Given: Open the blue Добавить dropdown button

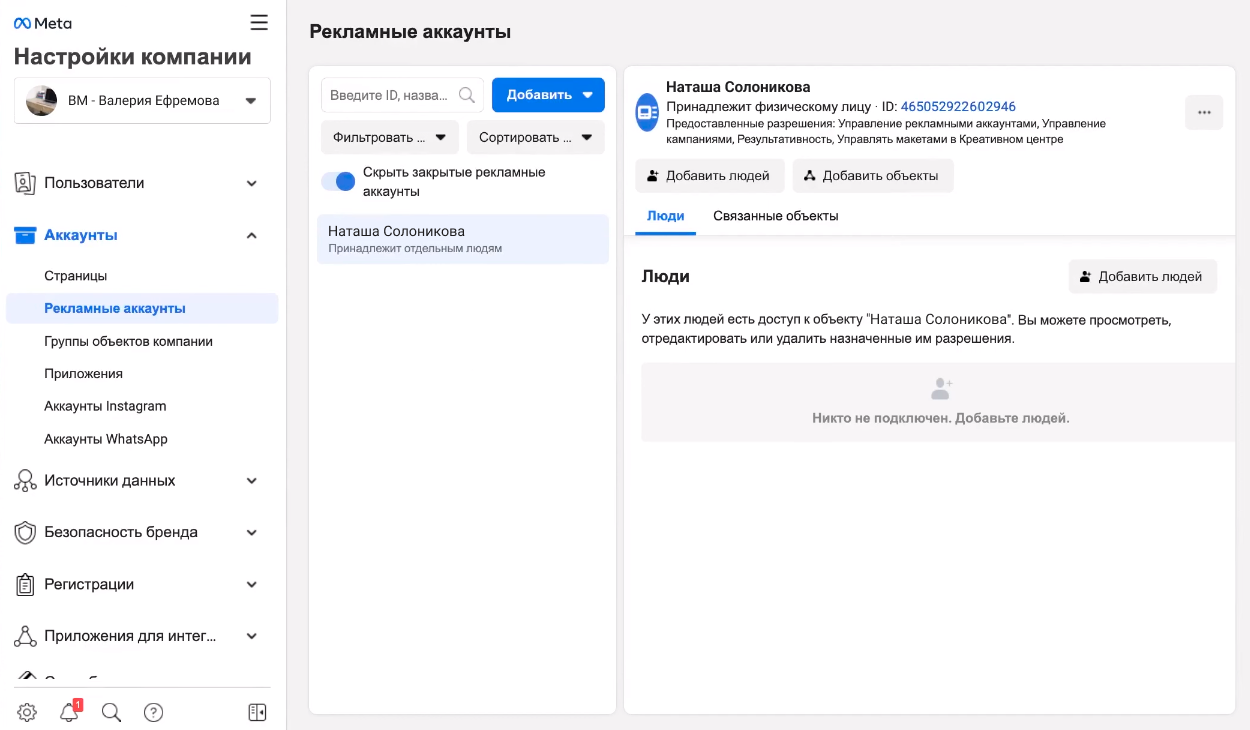Looking at the screenshot, I should [548, 95].
